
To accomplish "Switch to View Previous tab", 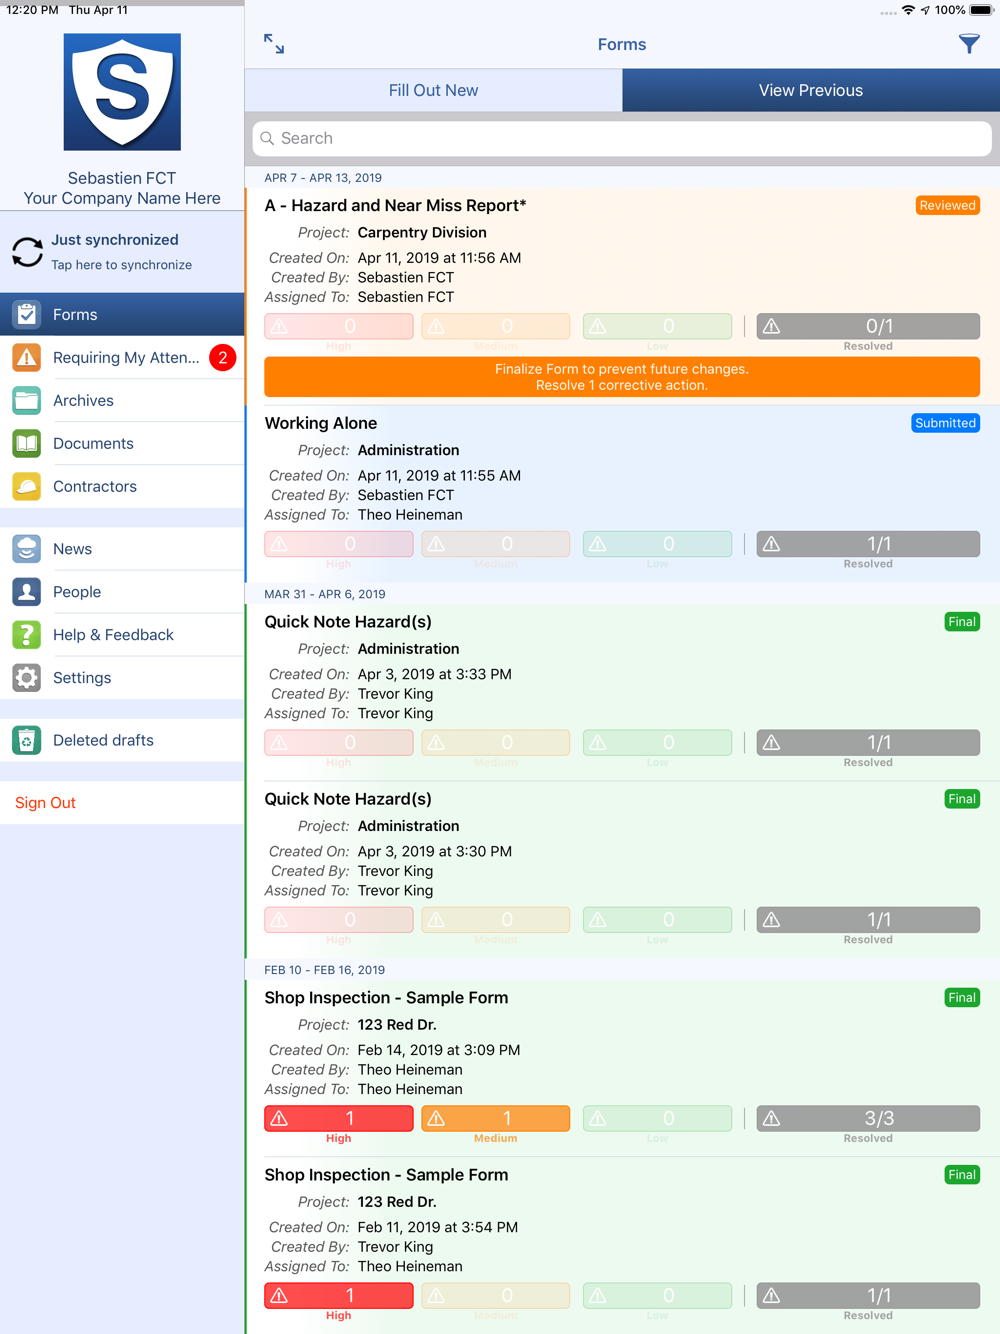I will click(811, 90).
